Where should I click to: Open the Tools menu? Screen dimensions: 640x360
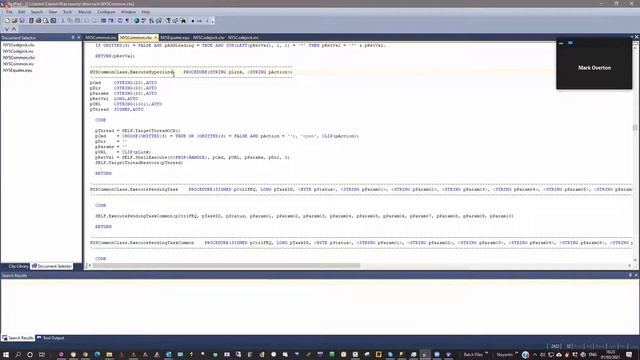(67, 12)
